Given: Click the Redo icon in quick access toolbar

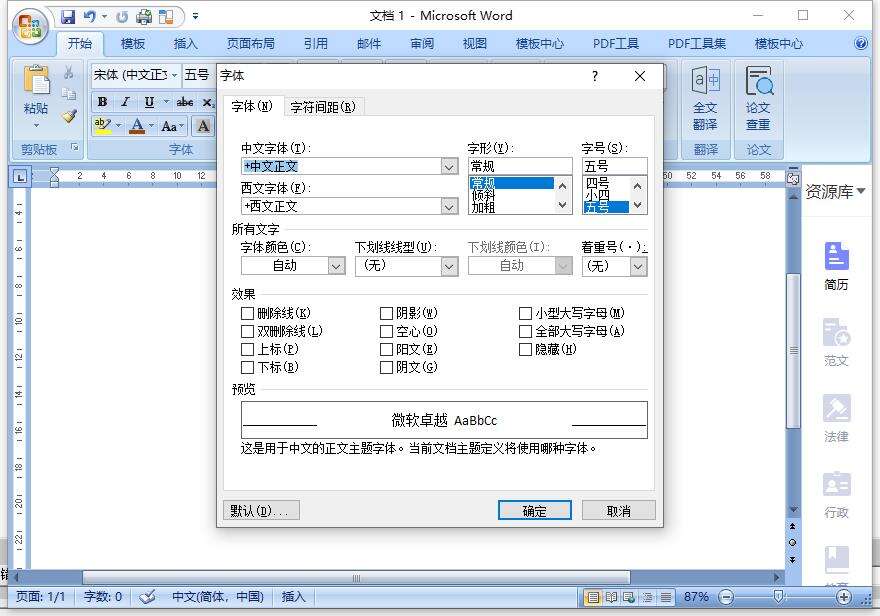Looking at the screenshot, I should pyautogui.click(x=122, y=17).
